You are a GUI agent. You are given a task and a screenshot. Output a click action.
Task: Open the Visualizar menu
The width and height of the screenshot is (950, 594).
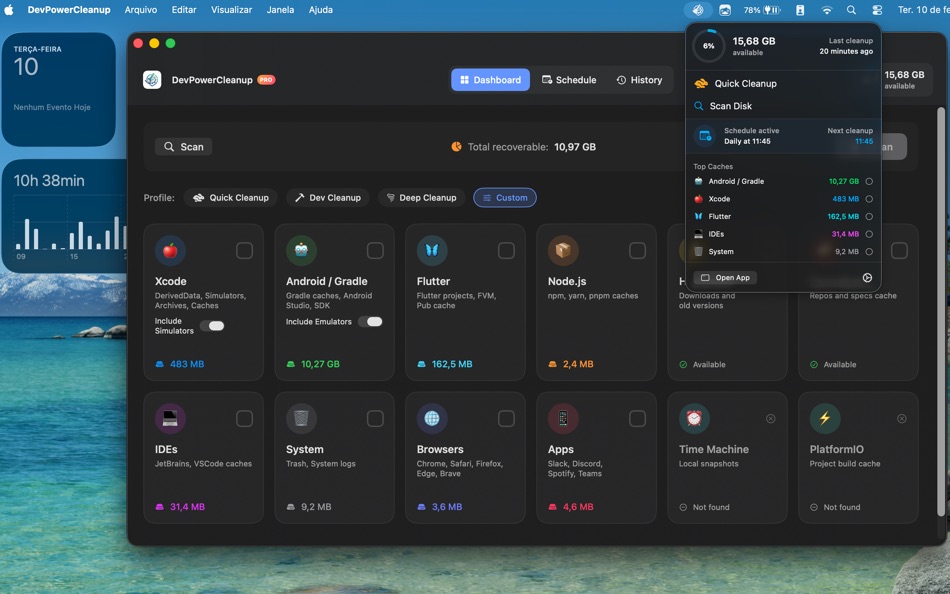[x=231, y=10]
